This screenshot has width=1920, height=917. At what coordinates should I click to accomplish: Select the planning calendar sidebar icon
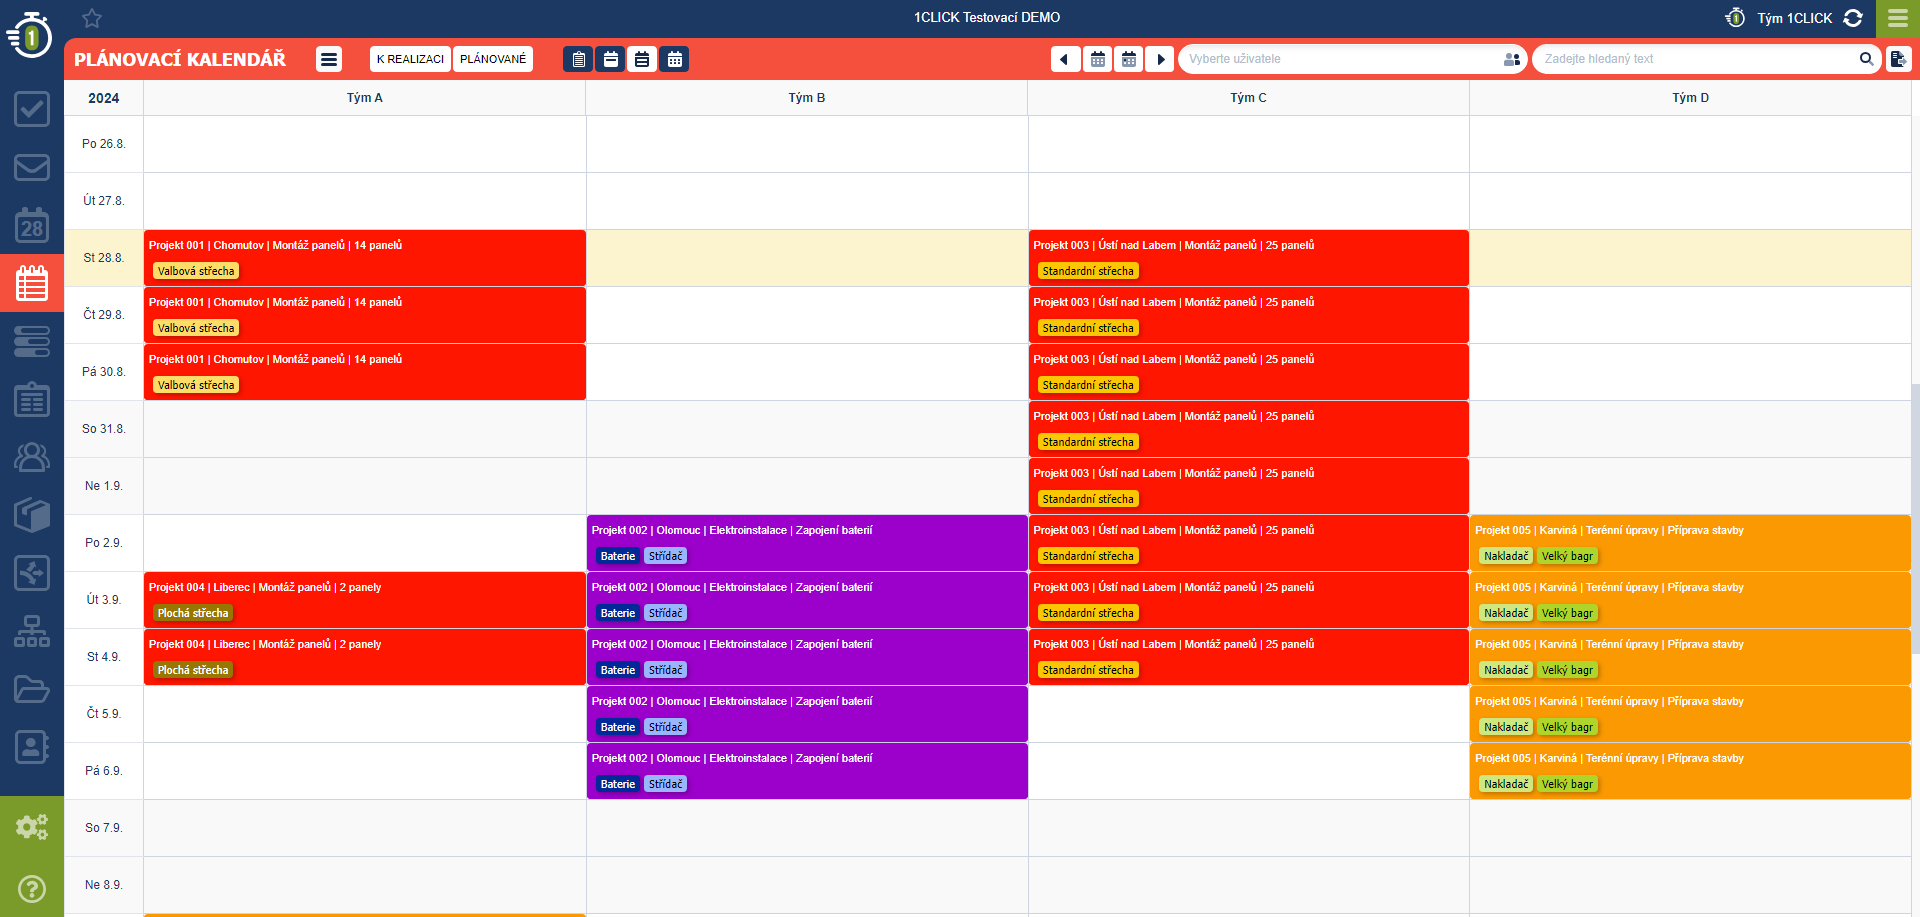[x=32, y=283]
